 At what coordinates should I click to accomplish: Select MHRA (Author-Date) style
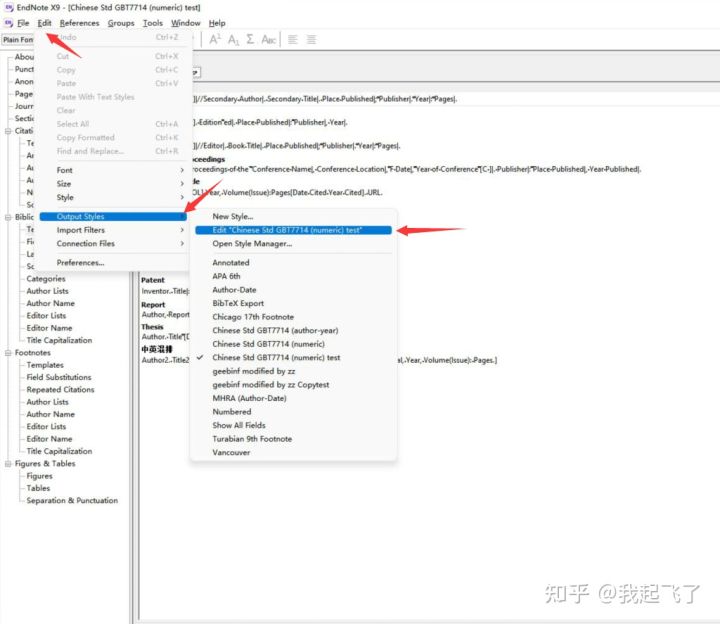[x=293, y=398]
